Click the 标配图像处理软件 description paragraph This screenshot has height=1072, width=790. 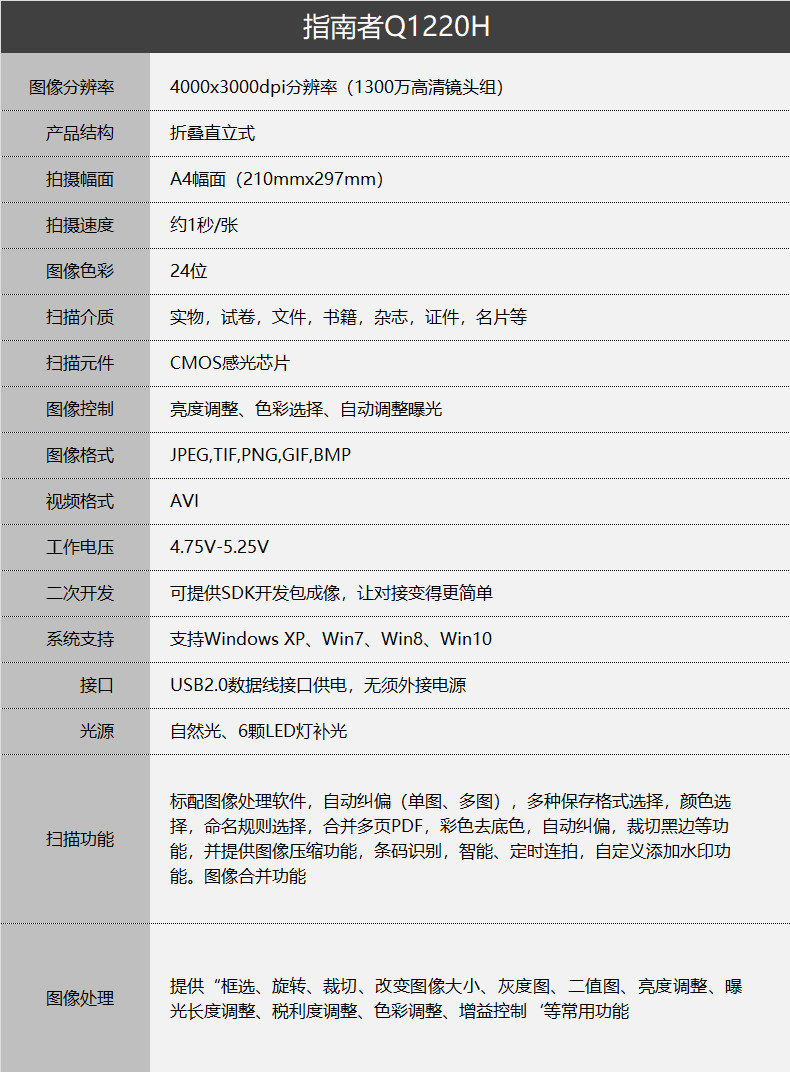[450, 839]
